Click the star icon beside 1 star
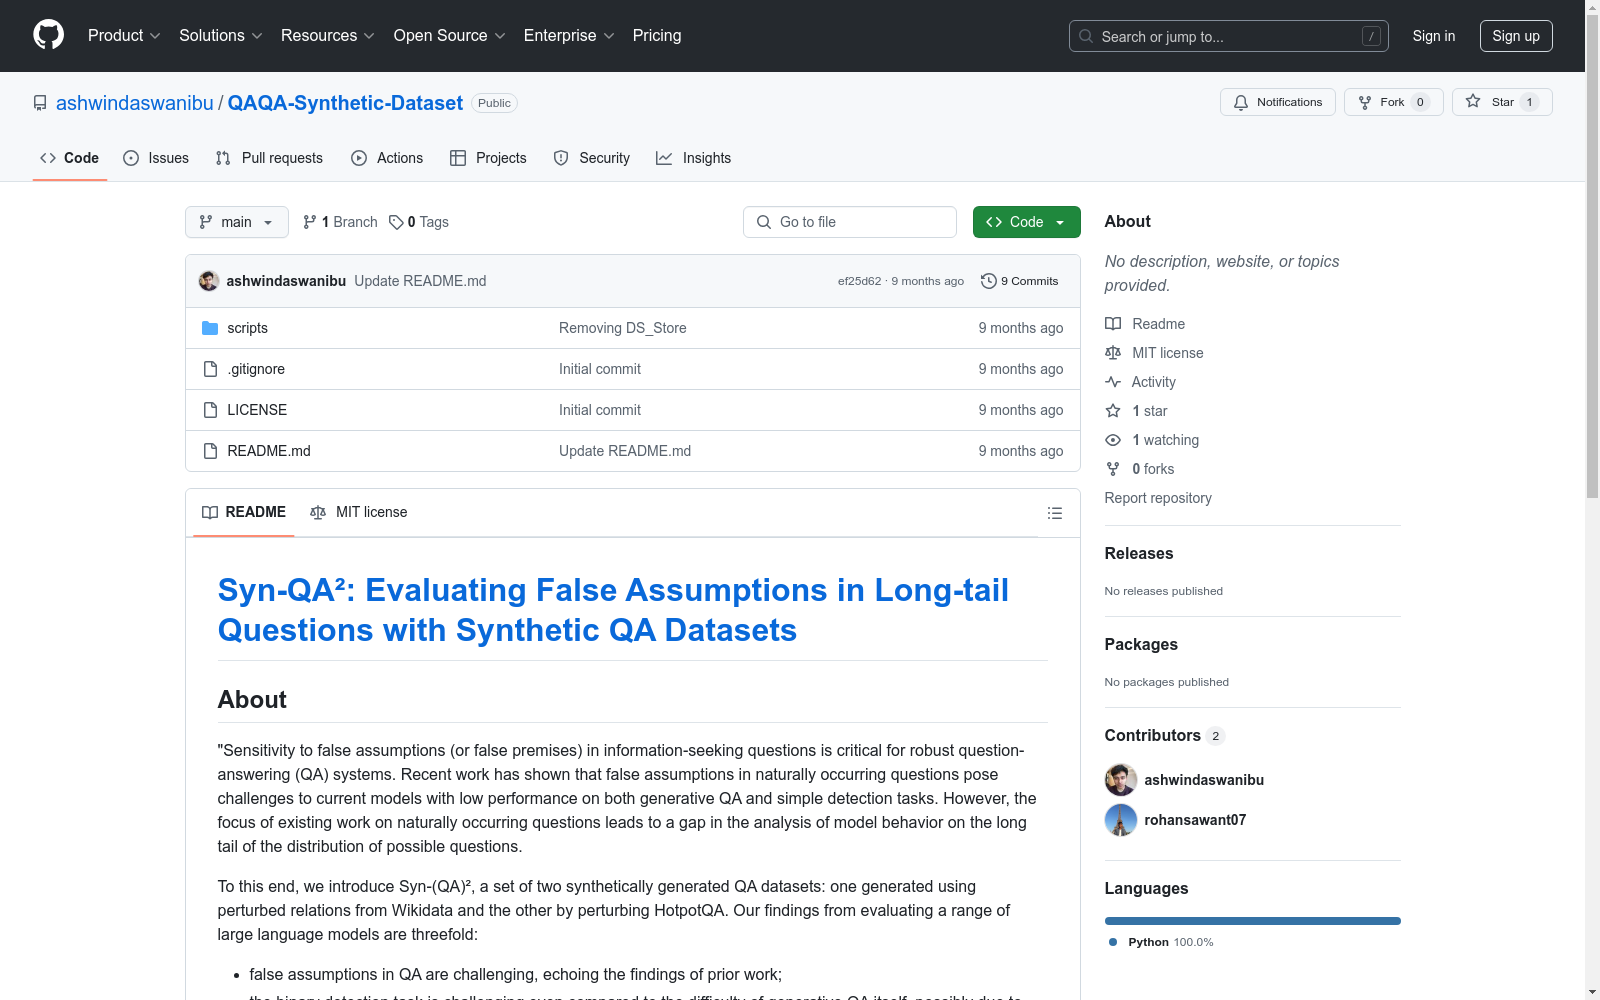 [1113, 411]
